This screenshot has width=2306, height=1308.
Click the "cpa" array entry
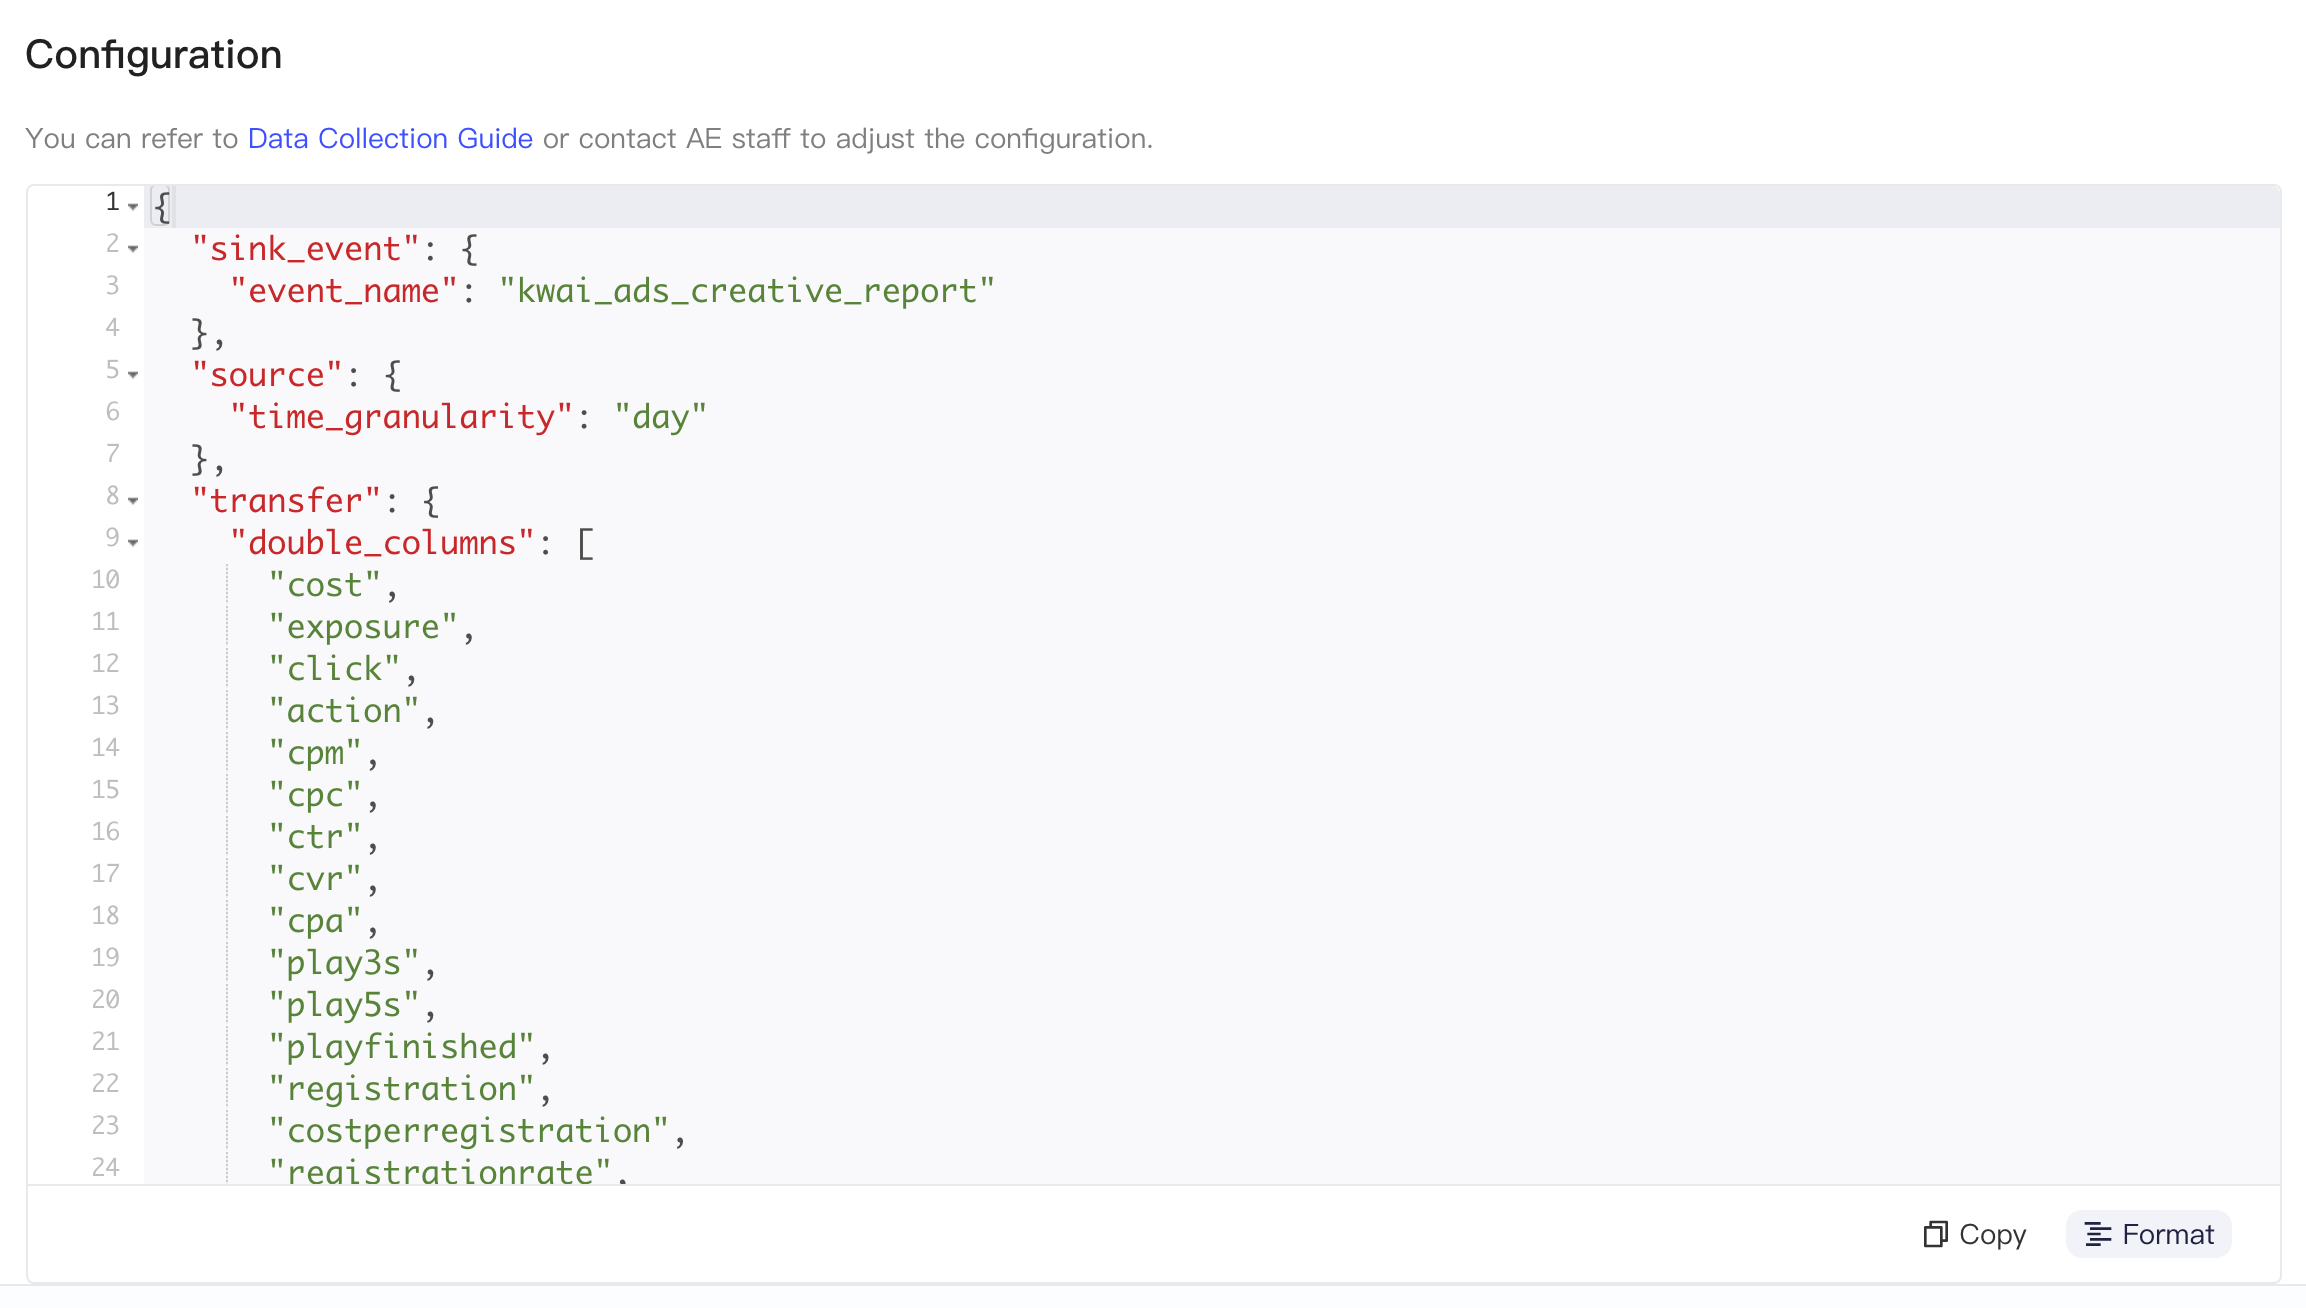[x=316, y=921]
